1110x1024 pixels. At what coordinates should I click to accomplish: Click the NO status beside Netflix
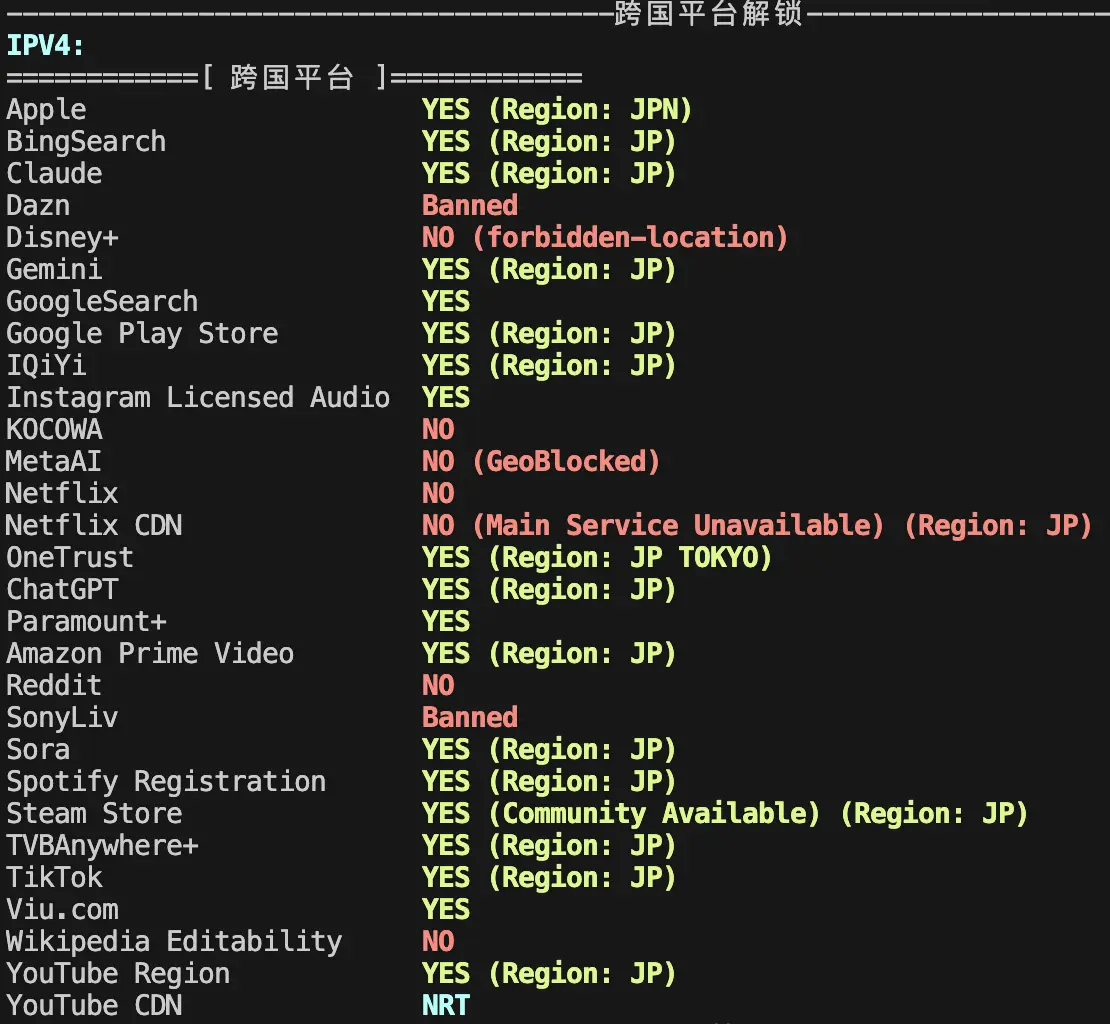(x=438, y=493)
